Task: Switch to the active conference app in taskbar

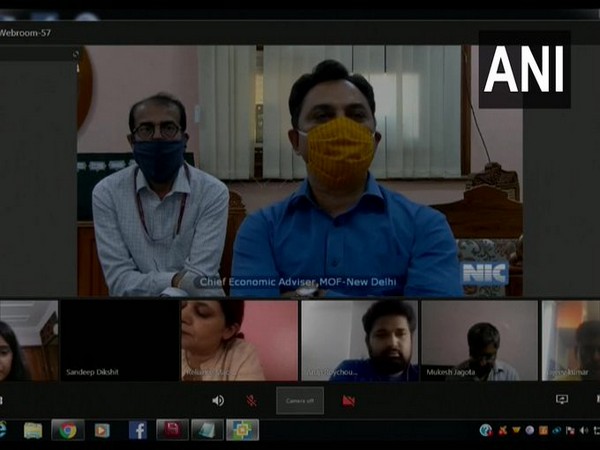Action: [242, 430]
